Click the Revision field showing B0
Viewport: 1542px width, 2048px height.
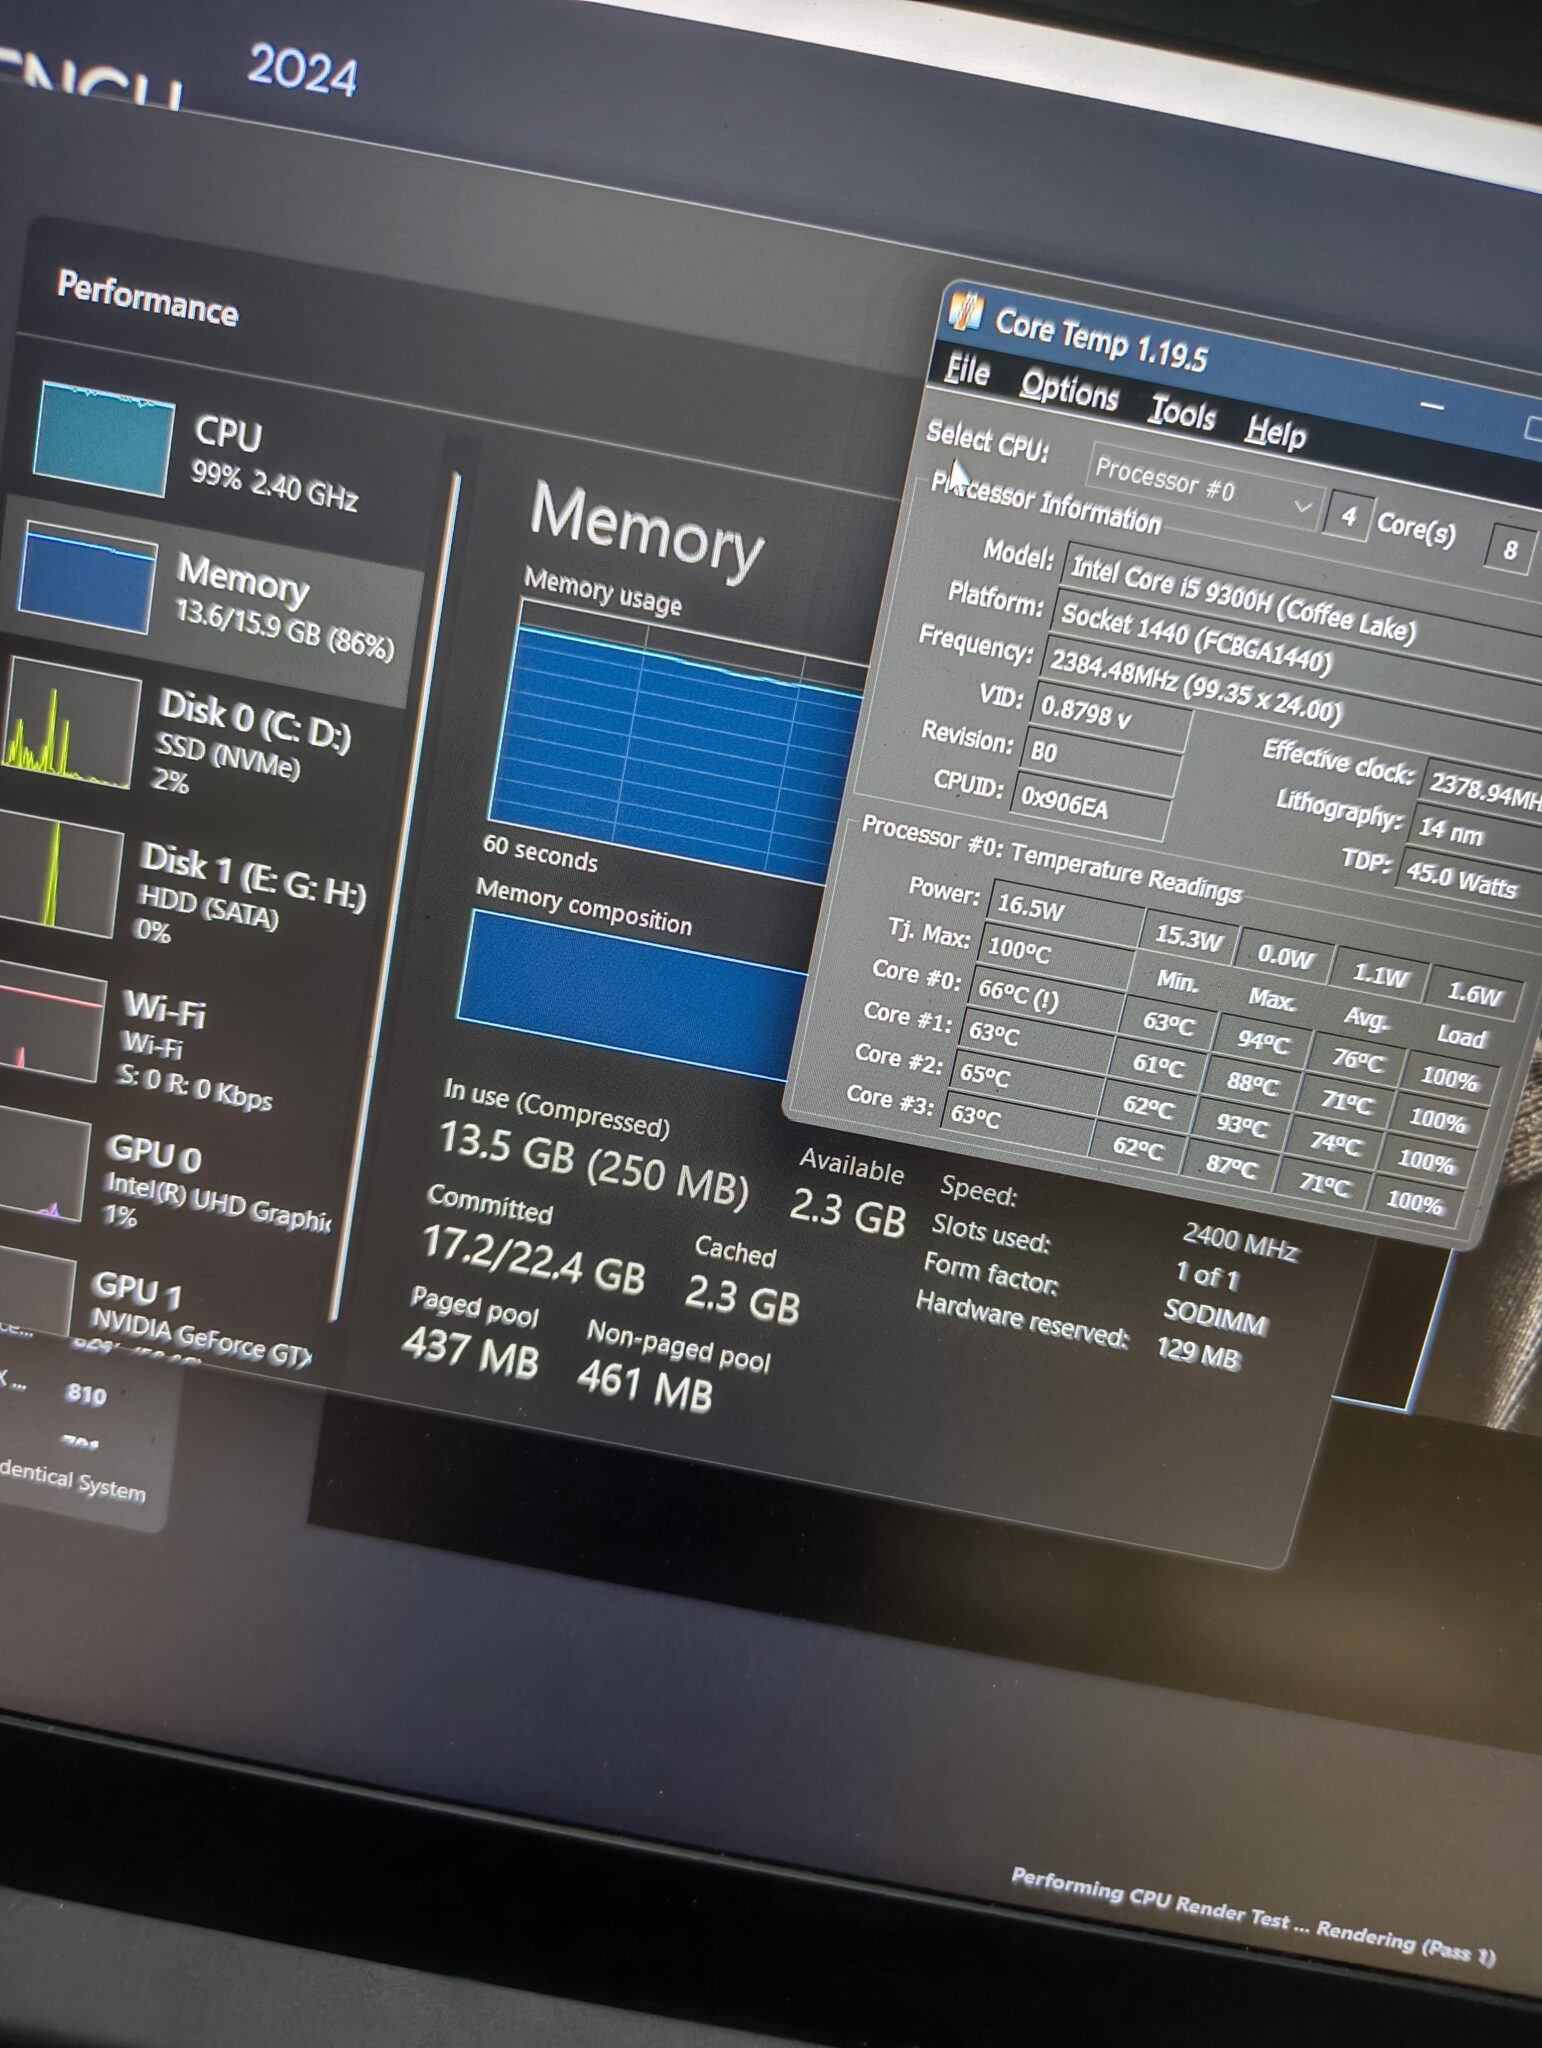point(1100,756)
